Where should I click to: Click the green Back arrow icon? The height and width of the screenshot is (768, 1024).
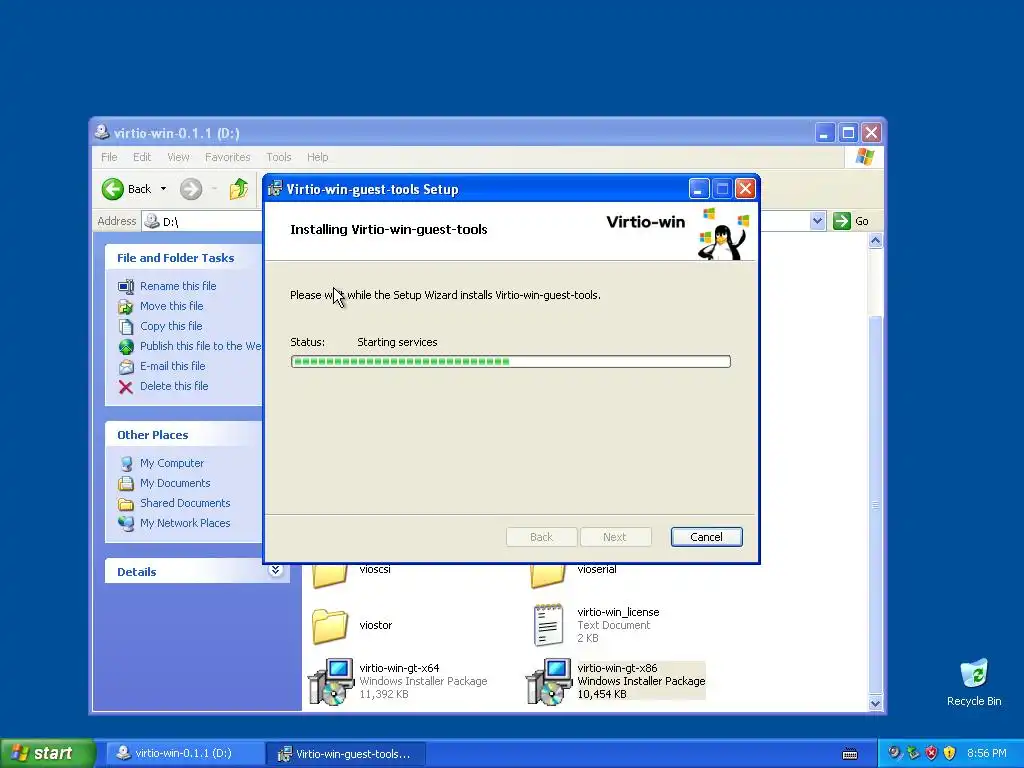tap(112, 189)
